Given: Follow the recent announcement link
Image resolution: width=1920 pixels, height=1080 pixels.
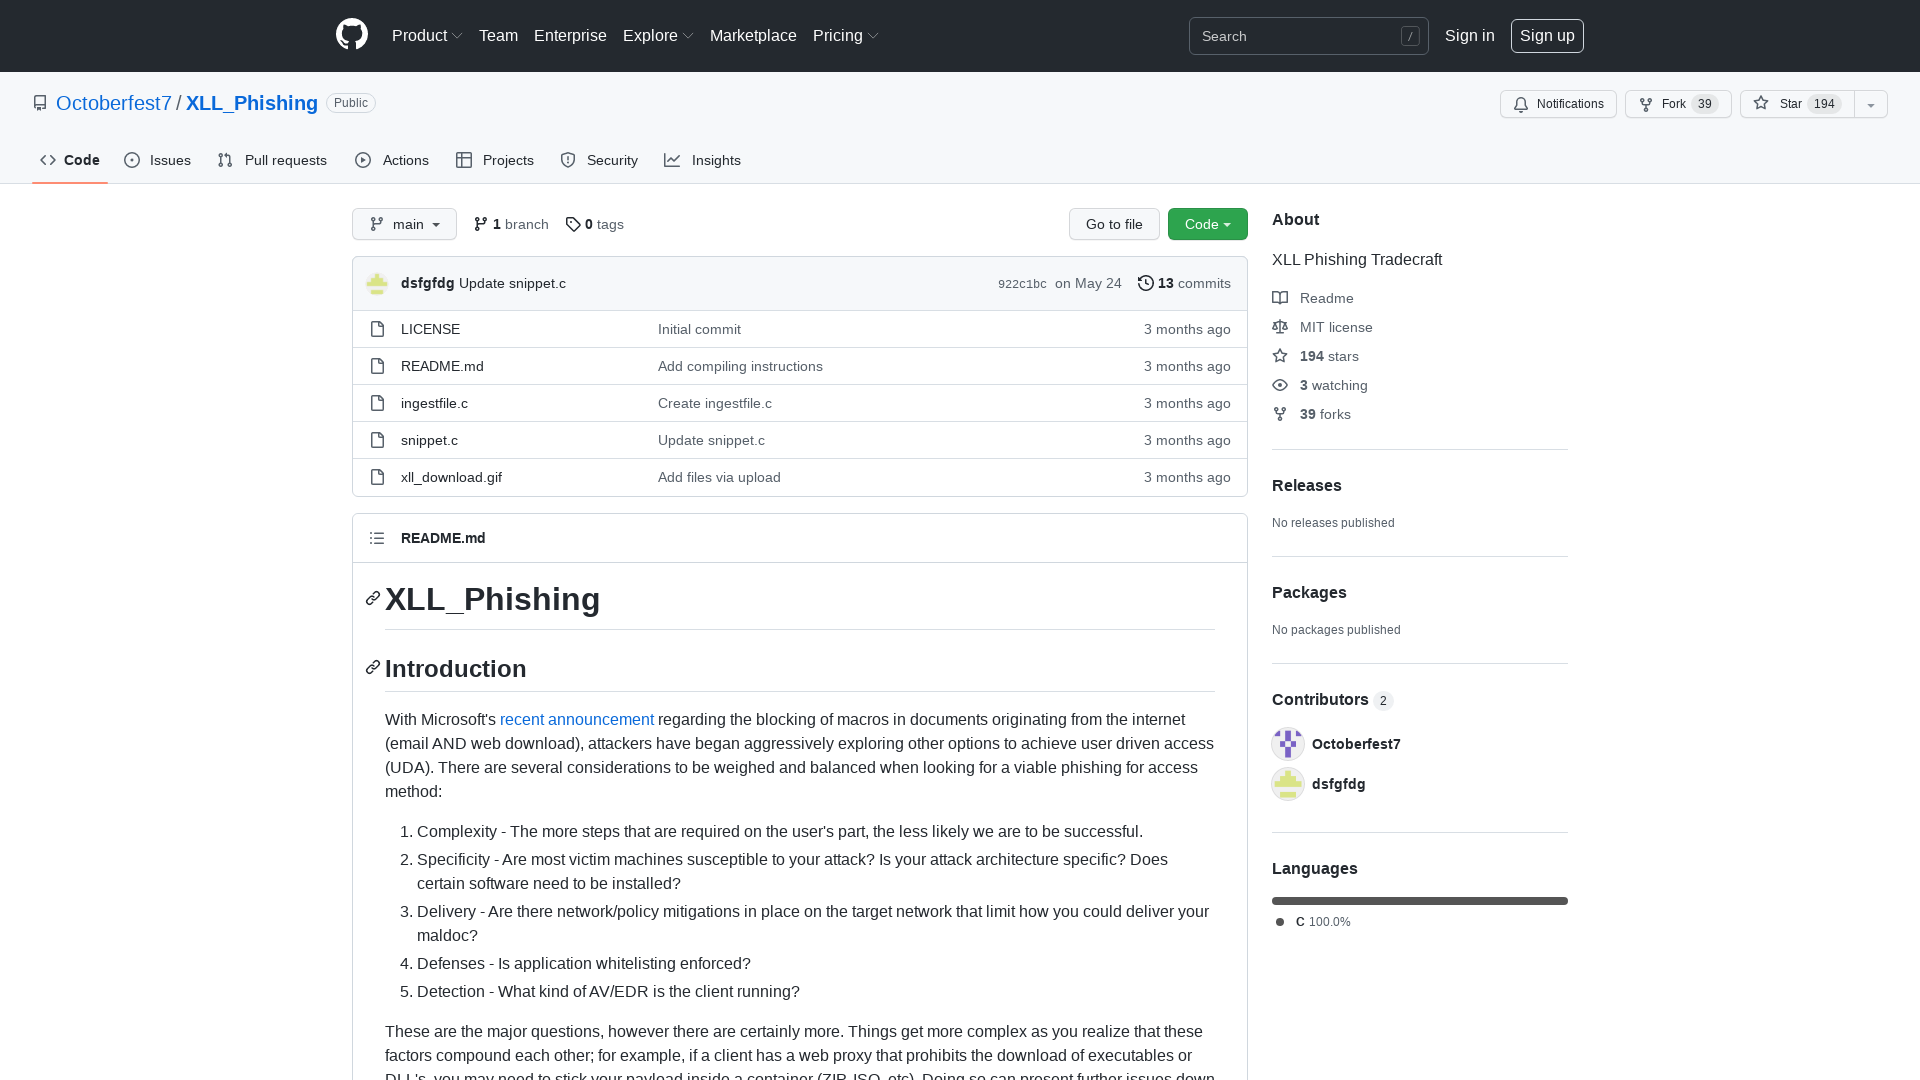Looking at the screenshot, I should [x=577, y=719].
